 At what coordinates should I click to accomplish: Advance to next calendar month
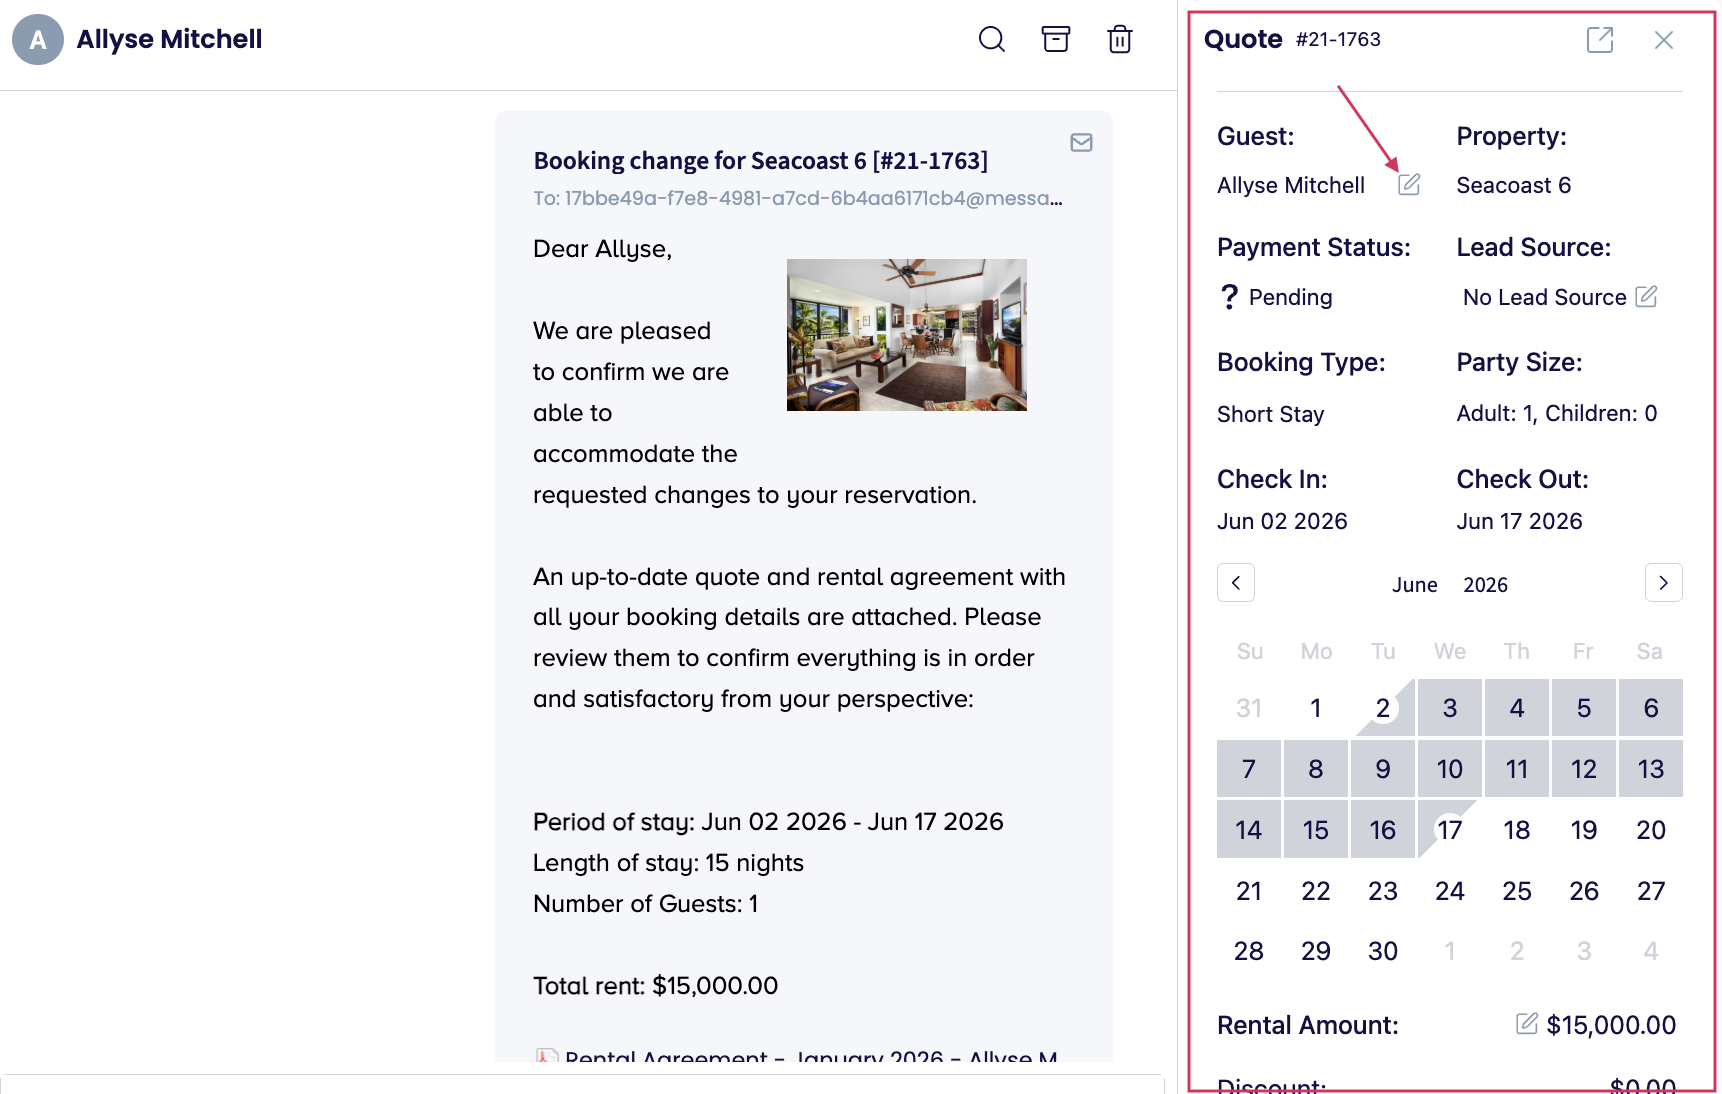tap(1663, 583)
